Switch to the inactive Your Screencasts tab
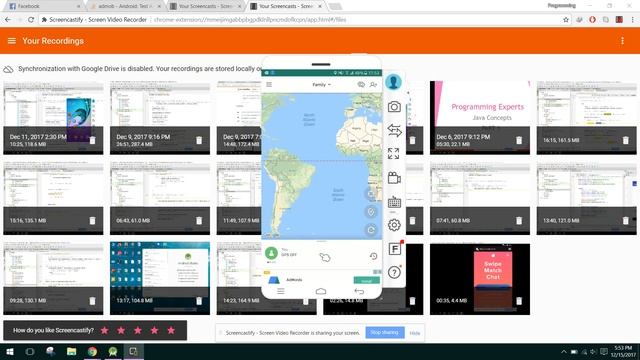 (205, 6)
